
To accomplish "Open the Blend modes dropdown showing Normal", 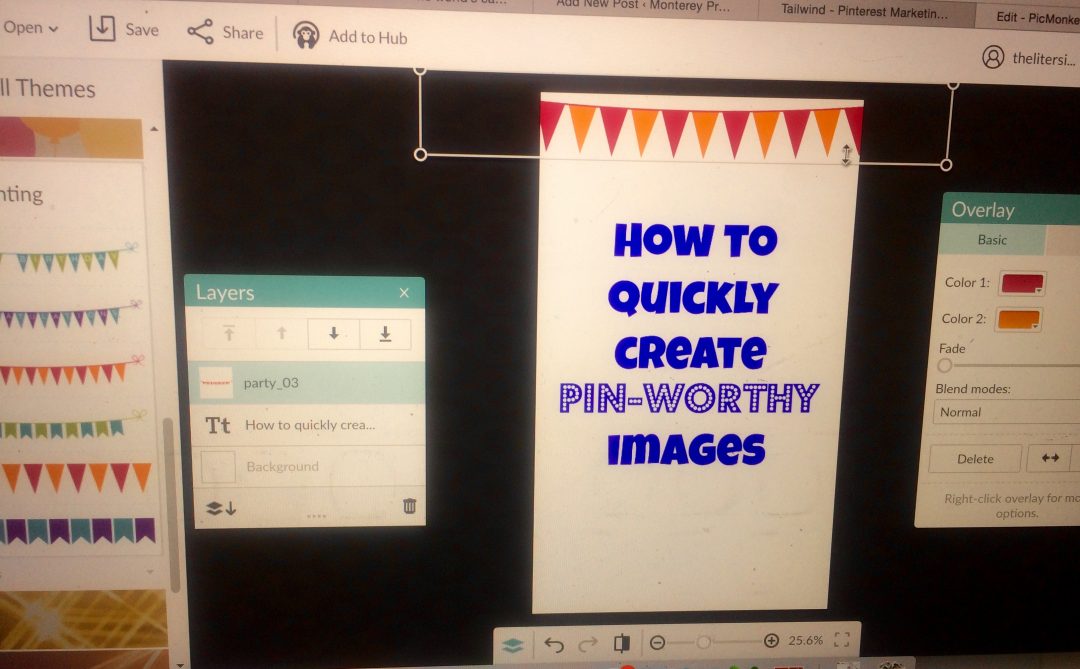I will [x=1005, y=412].
